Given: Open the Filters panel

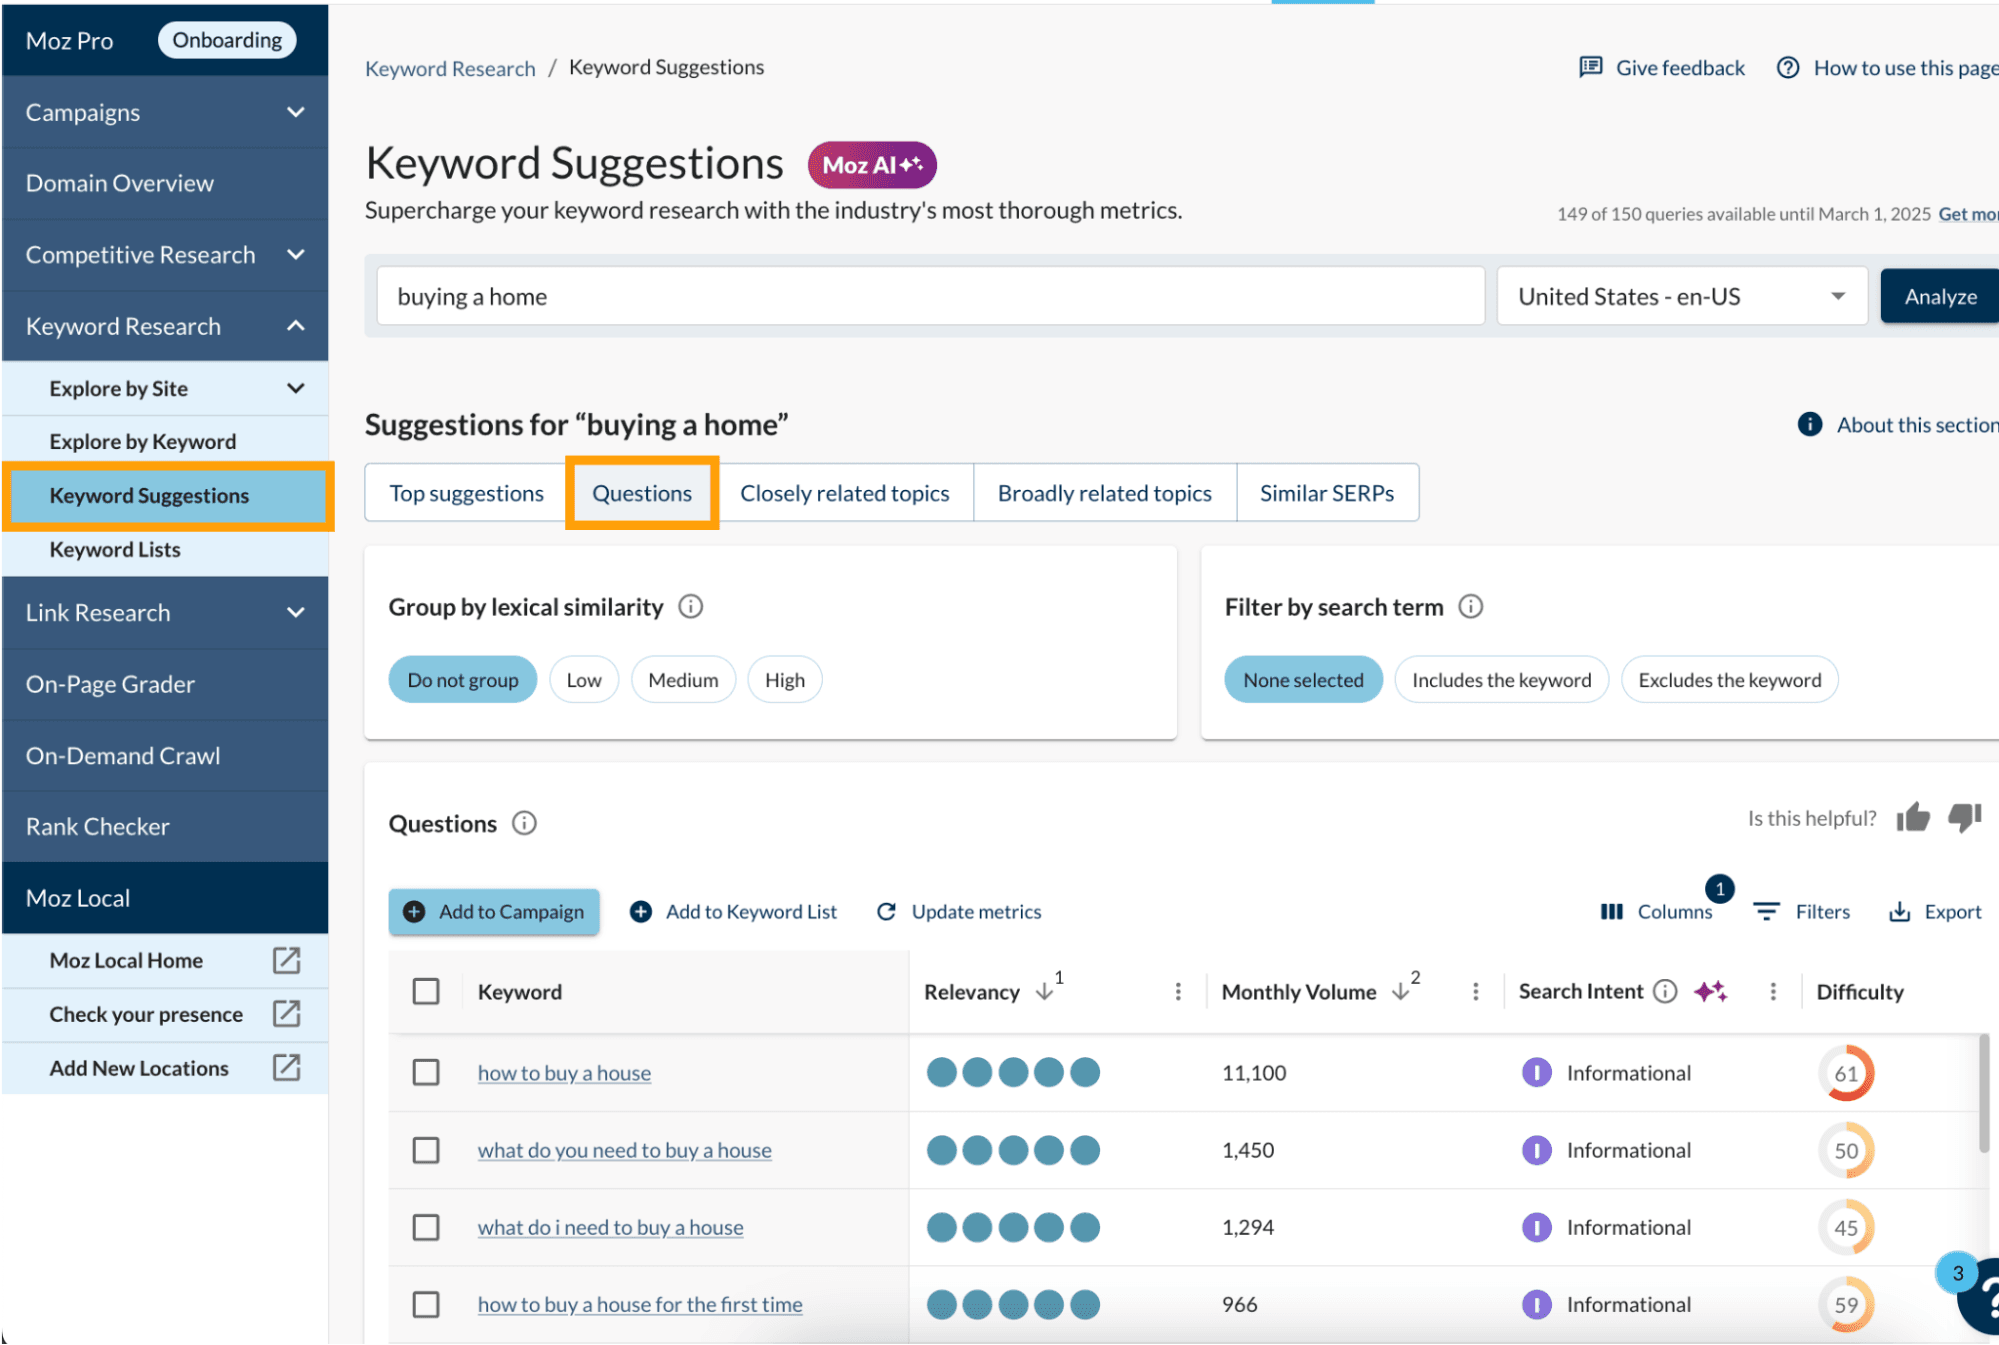Looking at the screenshot, I should pos(1803,911).
